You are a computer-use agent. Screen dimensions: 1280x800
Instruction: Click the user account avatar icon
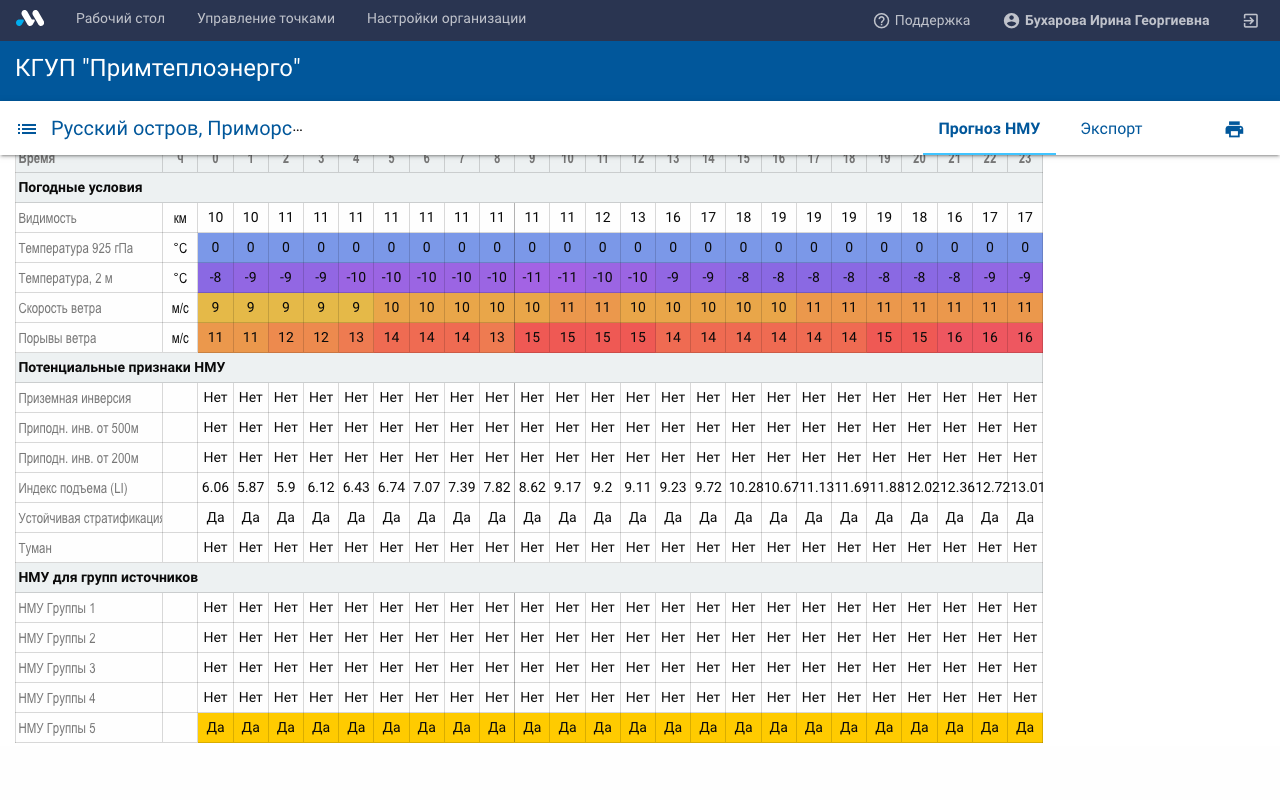(x=1011, y=20)
